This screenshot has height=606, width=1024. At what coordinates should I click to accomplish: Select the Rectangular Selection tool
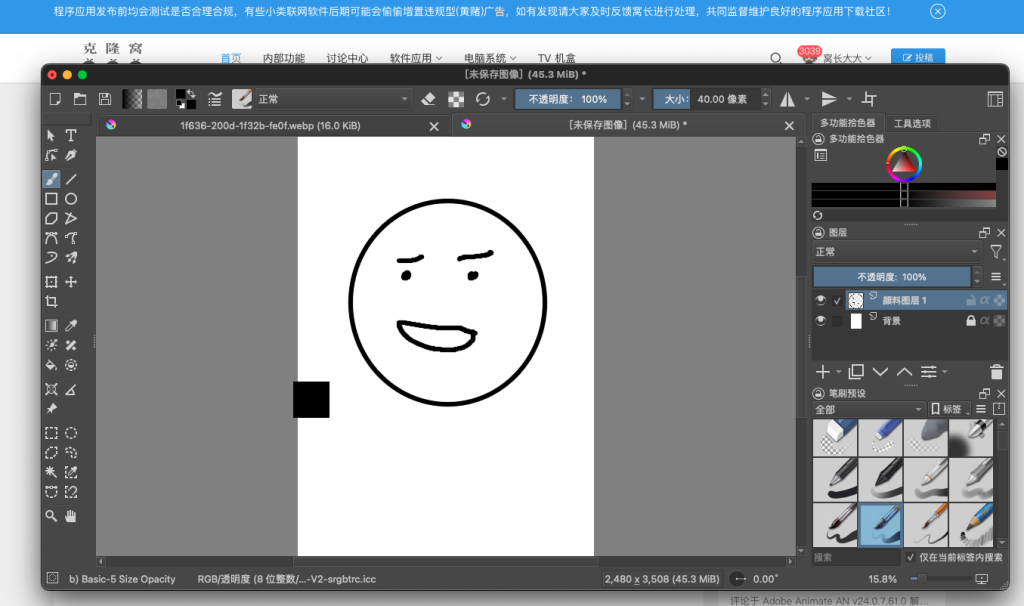tap(52, 433)
